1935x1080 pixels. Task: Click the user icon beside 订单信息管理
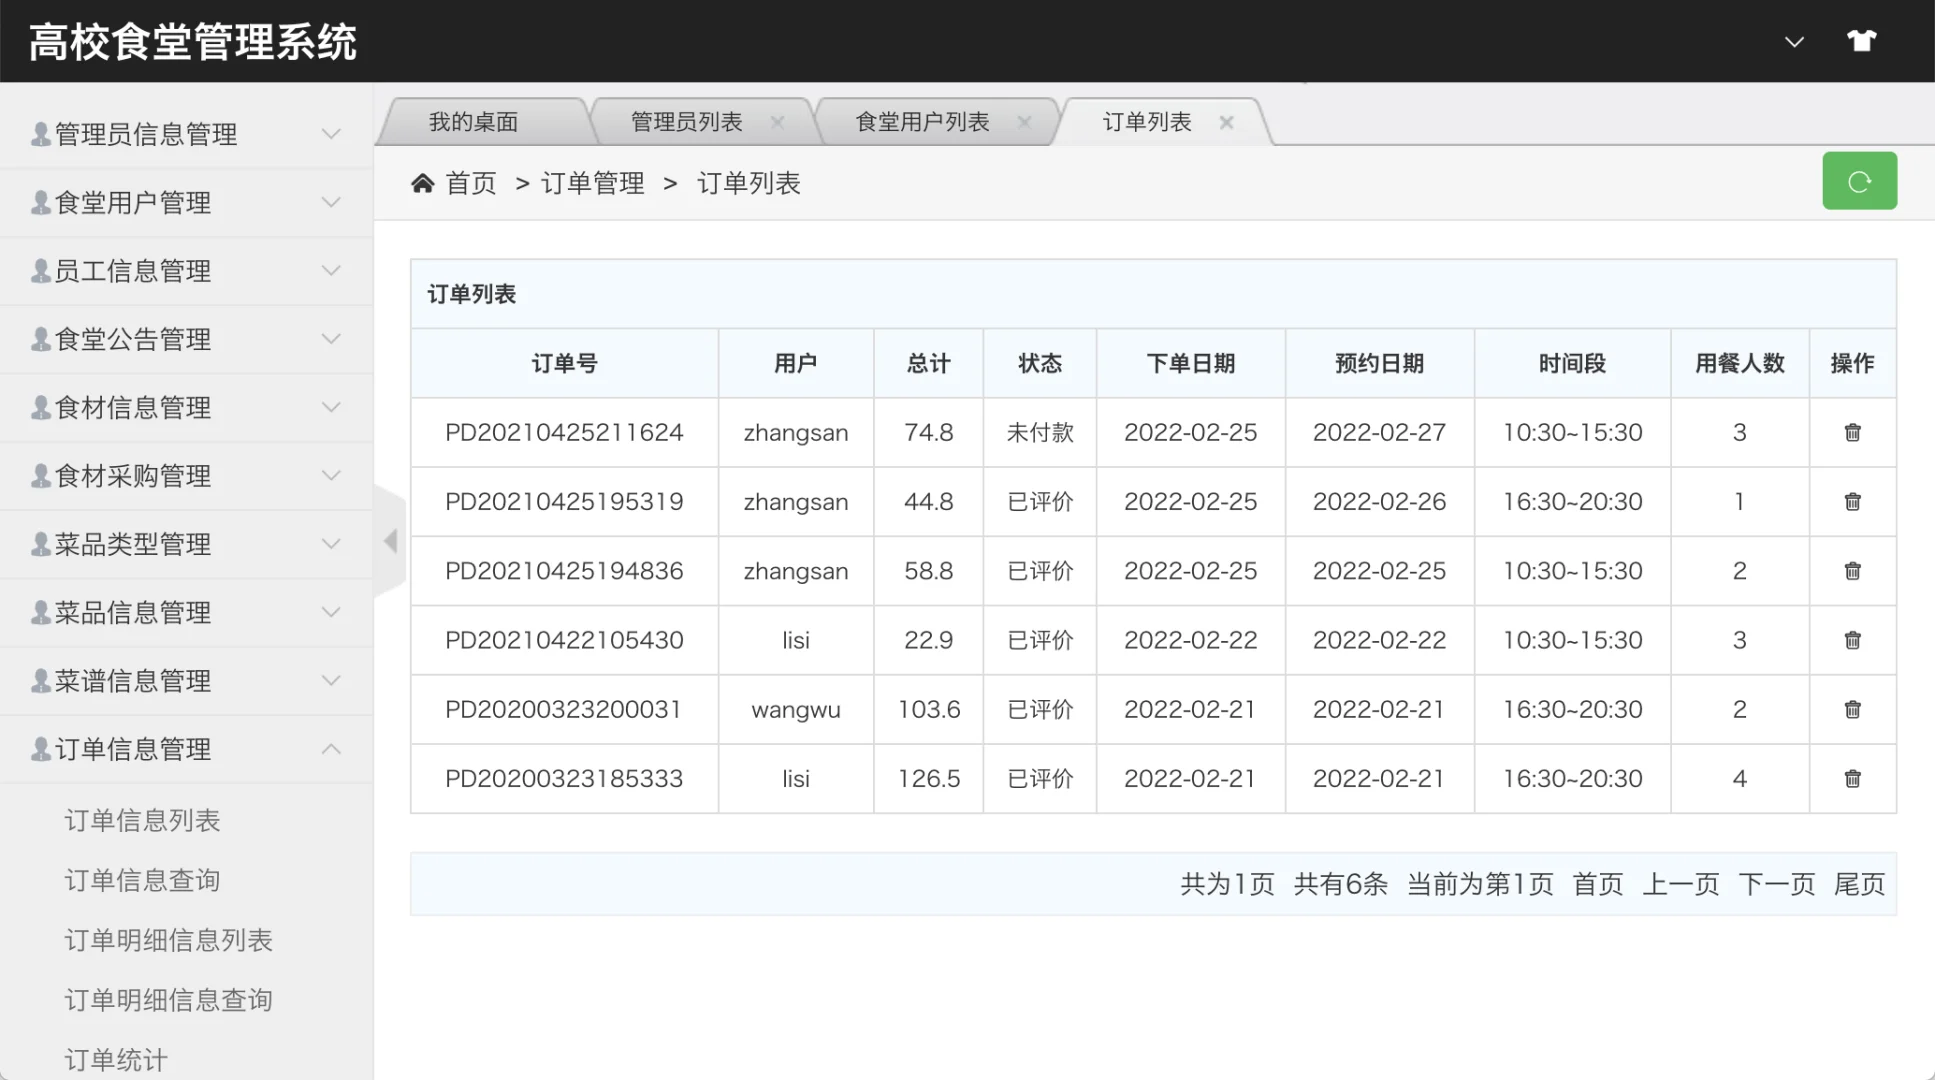click(40, 747)
